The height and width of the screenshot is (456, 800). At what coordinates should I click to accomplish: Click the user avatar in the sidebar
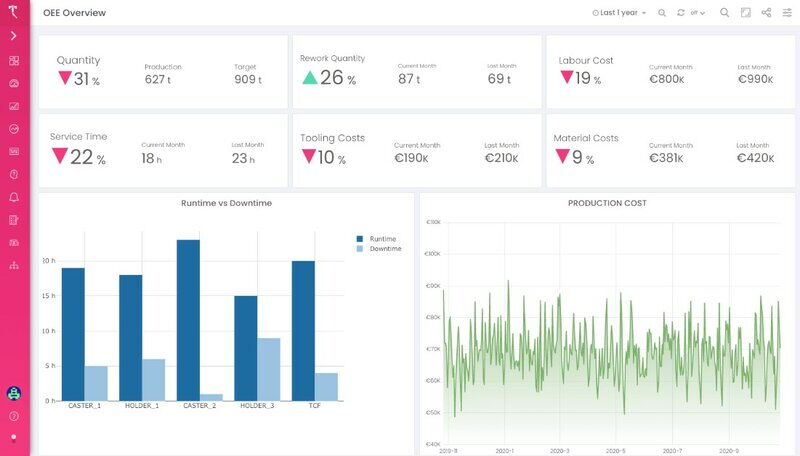tap(14, 393)
